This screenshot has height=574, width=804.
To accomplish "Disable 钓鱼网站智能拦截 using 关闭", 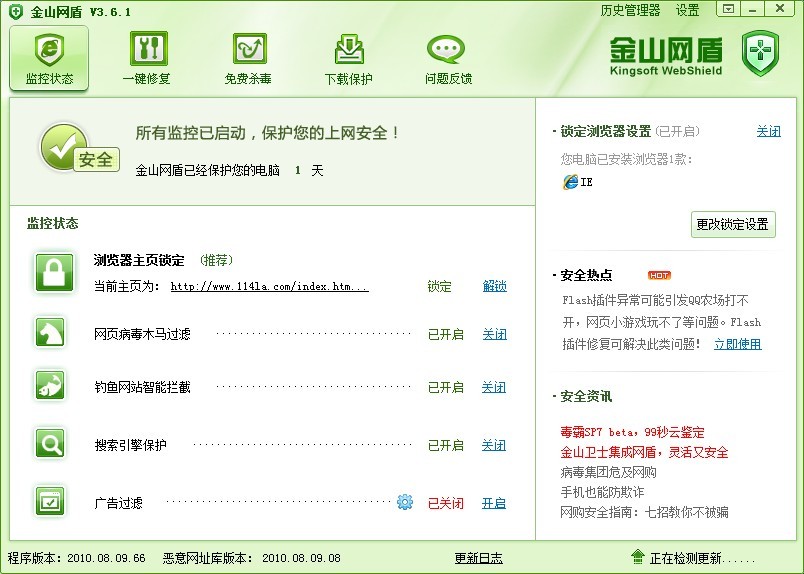I will point(494,388).
